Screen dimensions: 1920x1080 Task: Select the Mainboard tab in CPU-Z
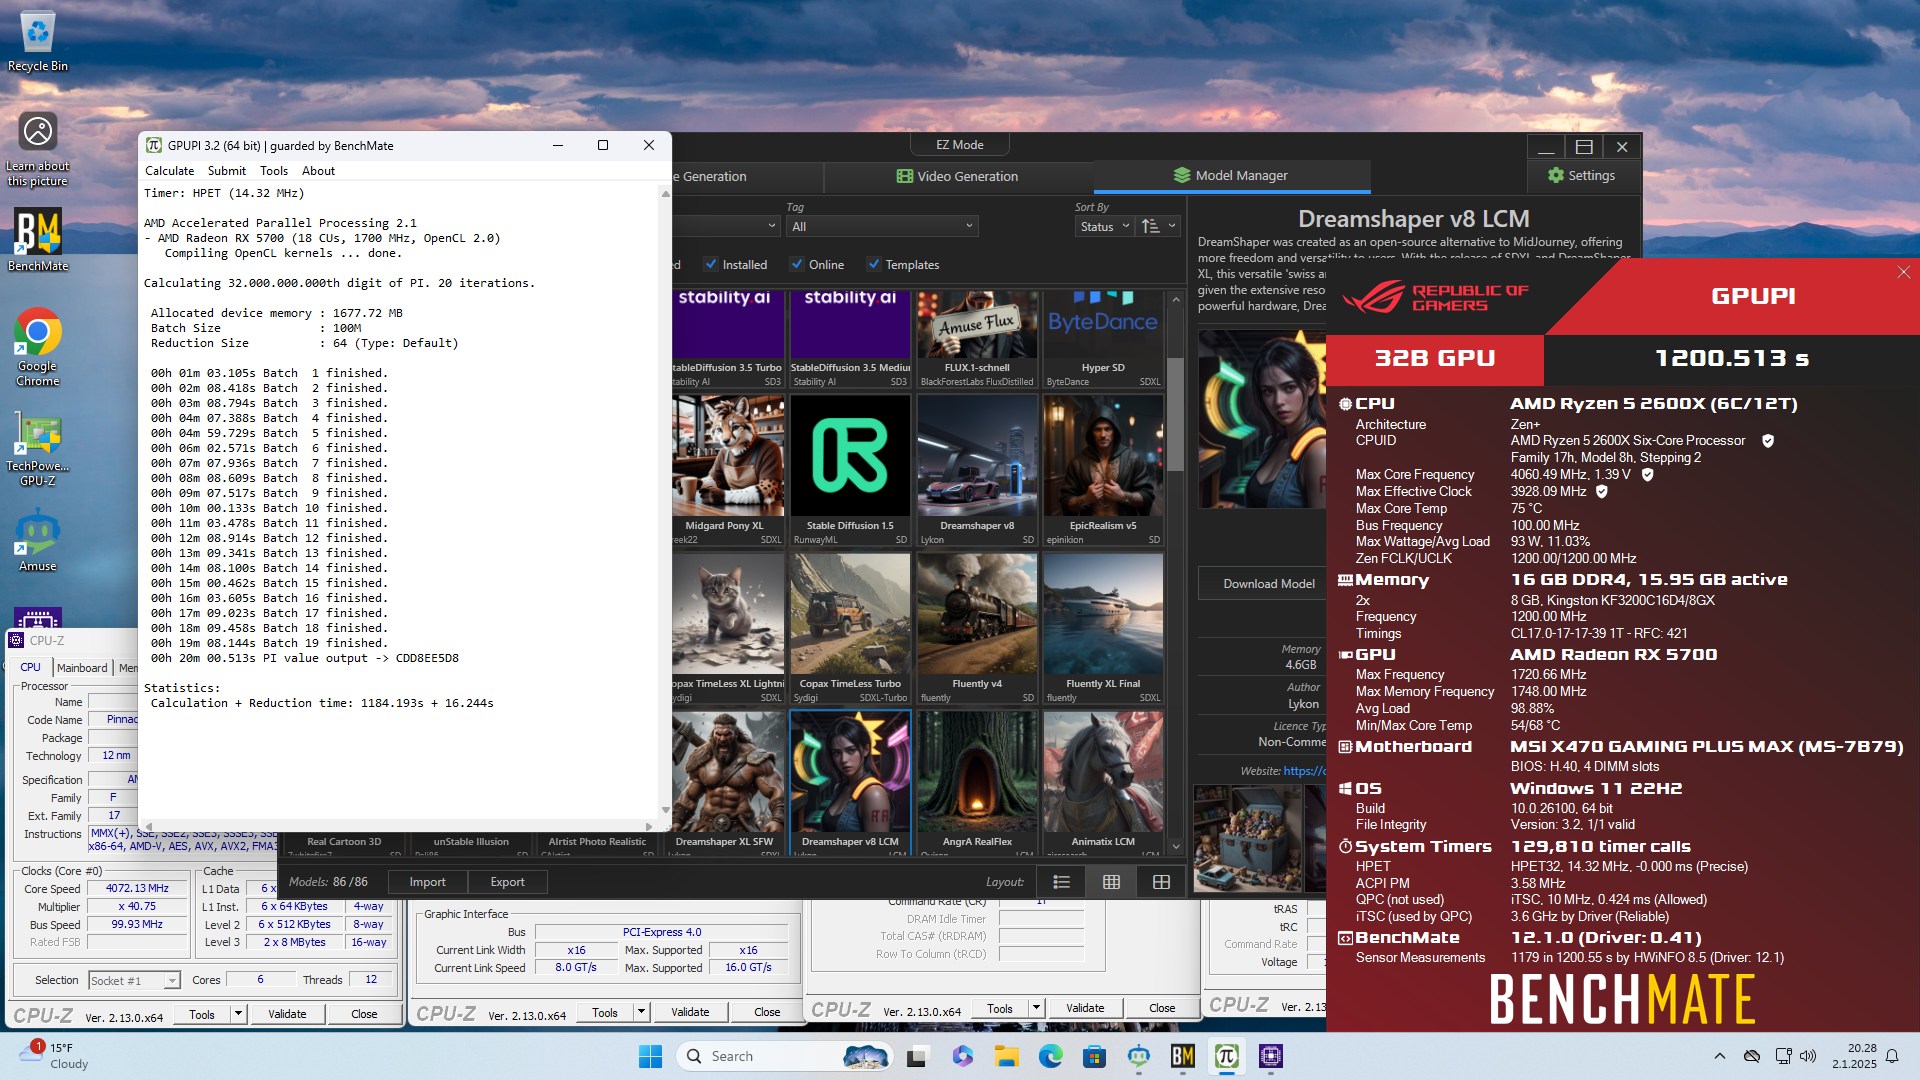click(x=82, y=668)
